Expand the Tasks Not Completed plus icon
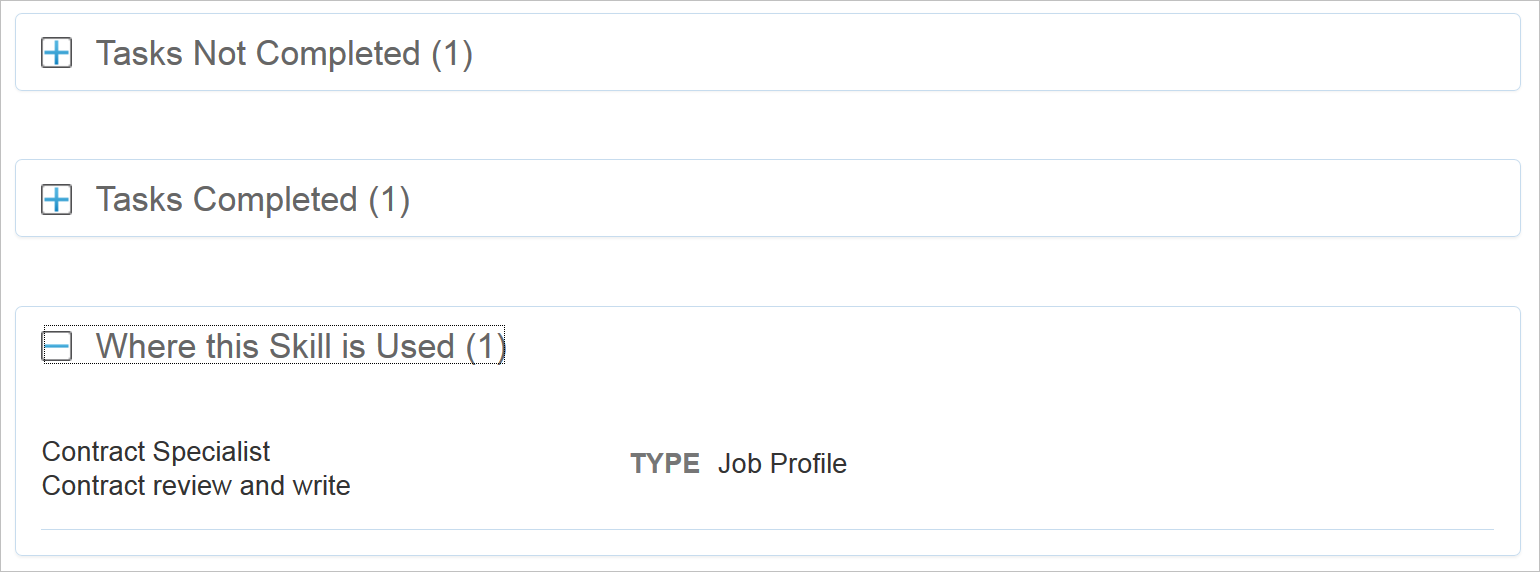 pyautogui.click(x=56, y=54)
